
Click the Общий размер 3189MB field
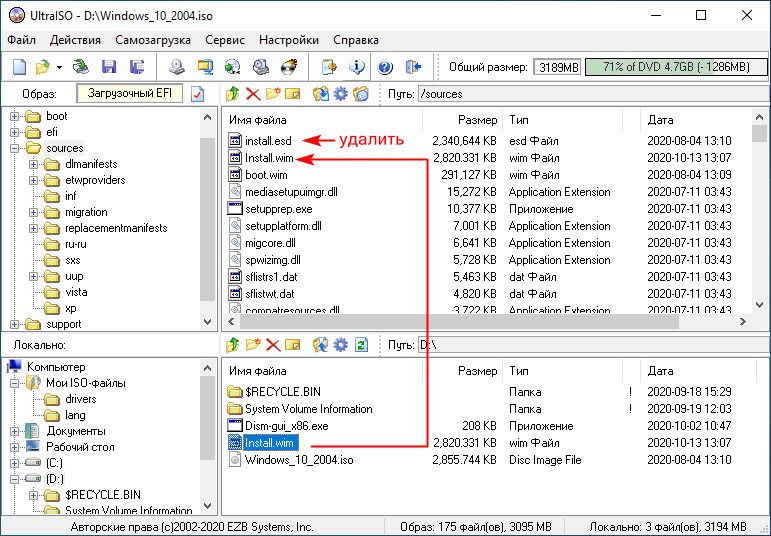(557, 67)
